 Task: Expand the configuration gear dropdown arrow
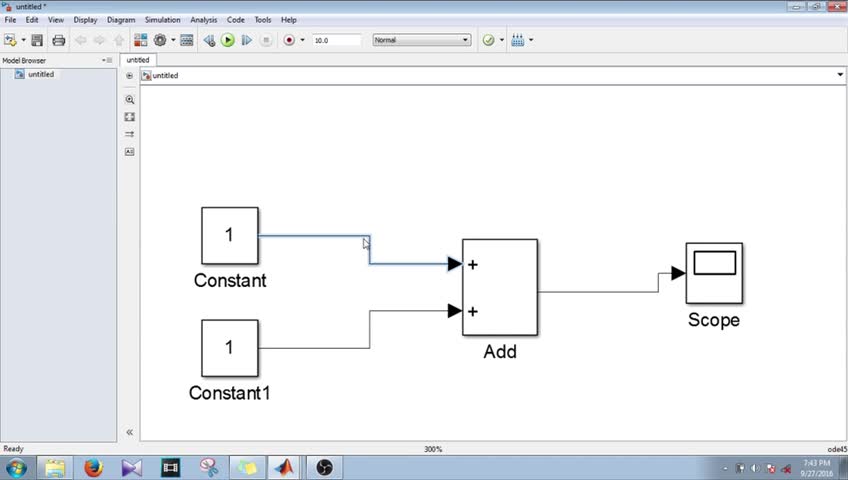pyautogui.click(x=173, y=40)
